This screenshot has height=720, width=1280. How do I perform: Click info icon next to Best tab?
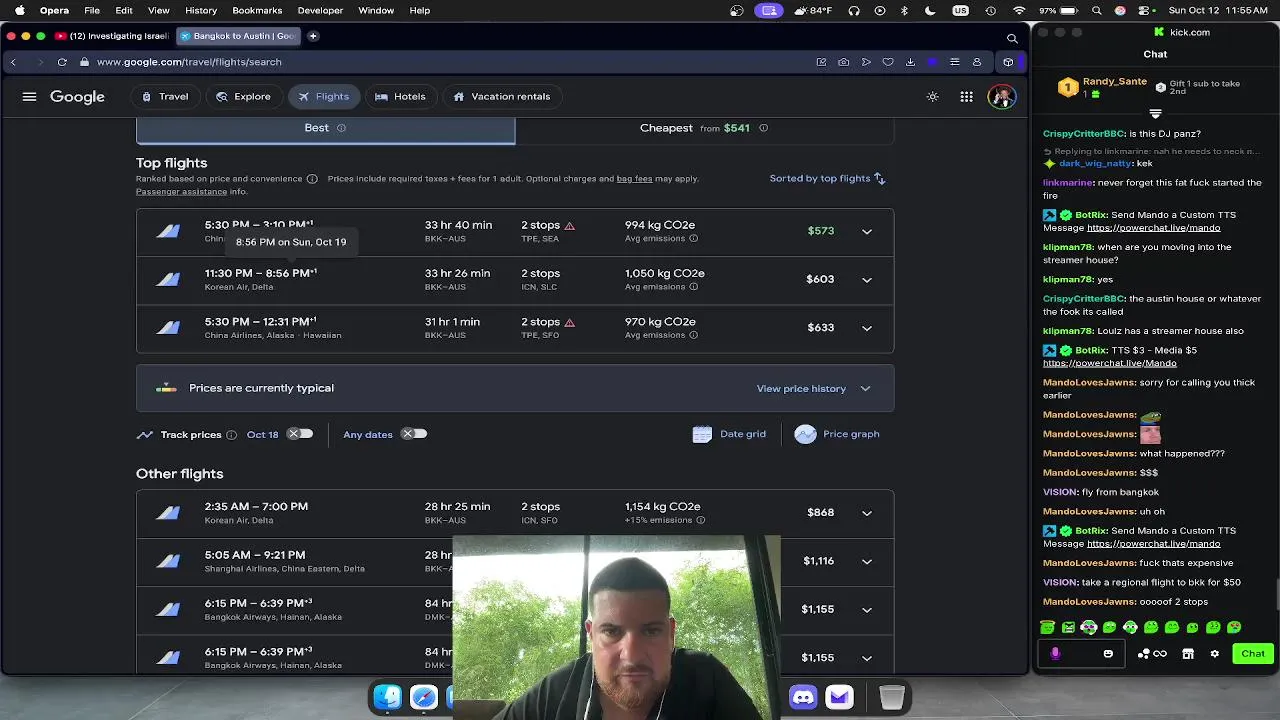[x=341, y=128]
